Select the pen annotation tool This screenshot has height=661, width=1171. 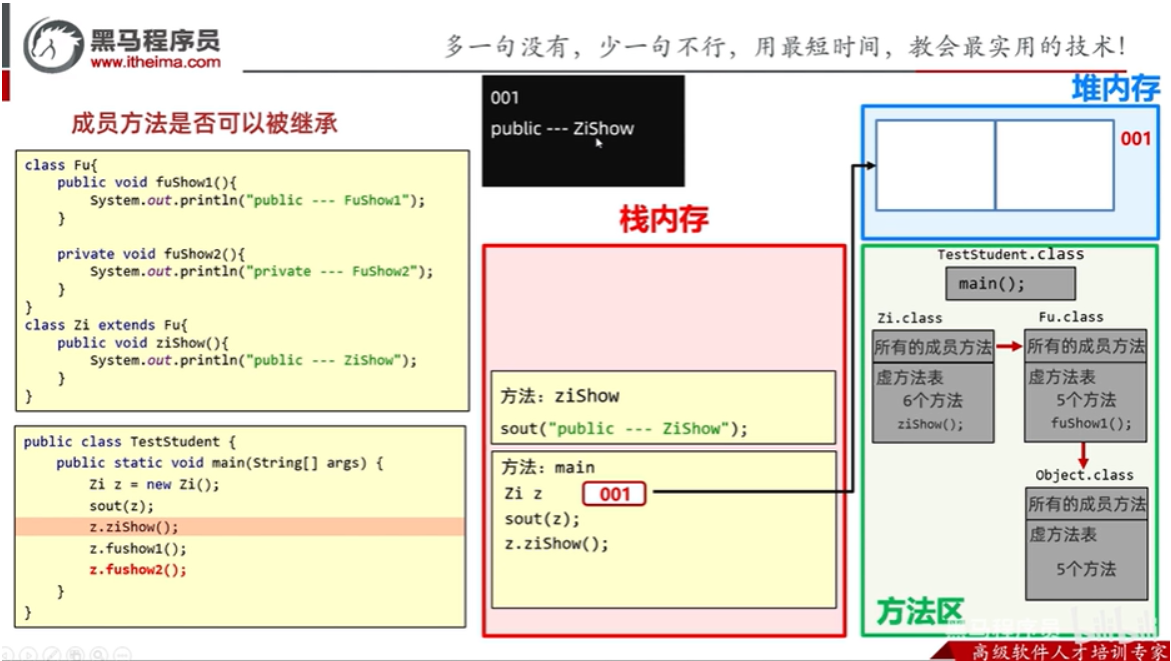point(51,655)
